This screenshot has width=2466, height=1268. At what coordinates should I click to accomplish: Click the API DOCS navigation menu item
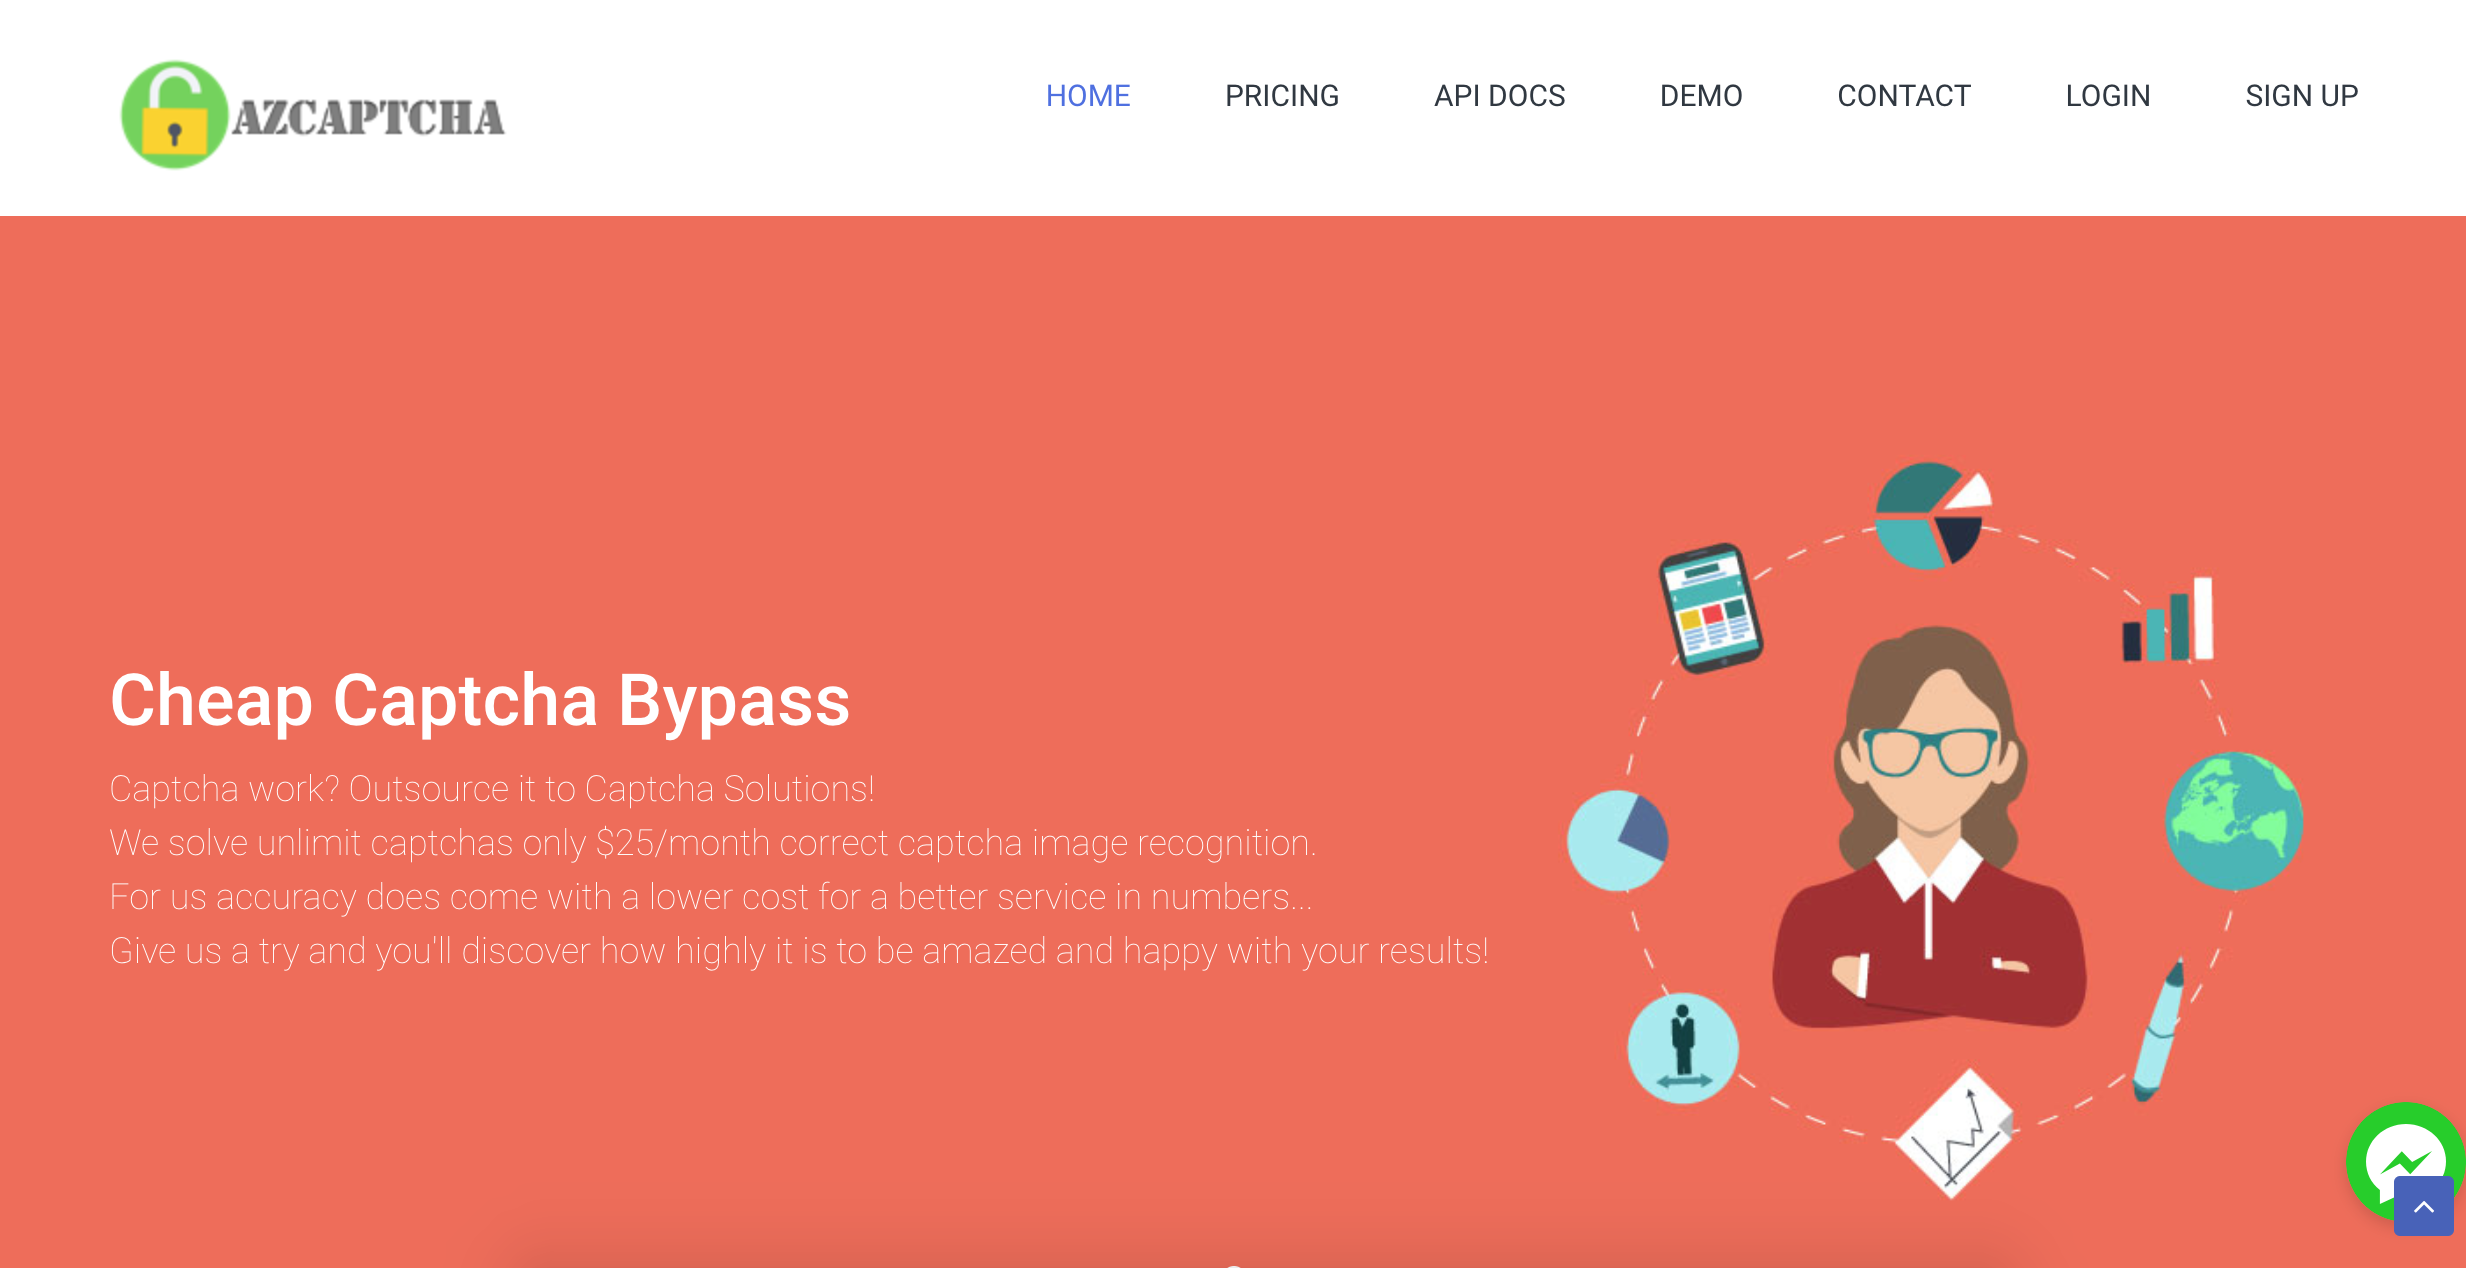(1501, 95)
